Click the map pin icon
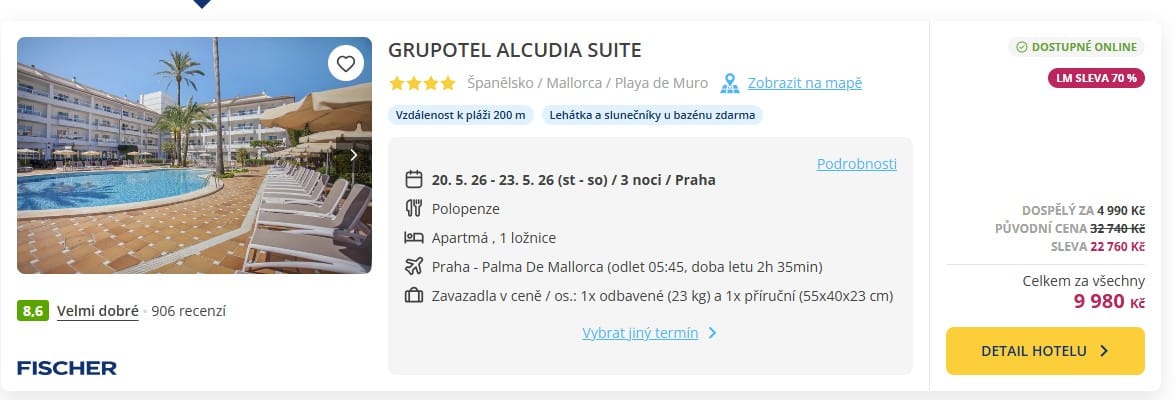 (730, 83)
